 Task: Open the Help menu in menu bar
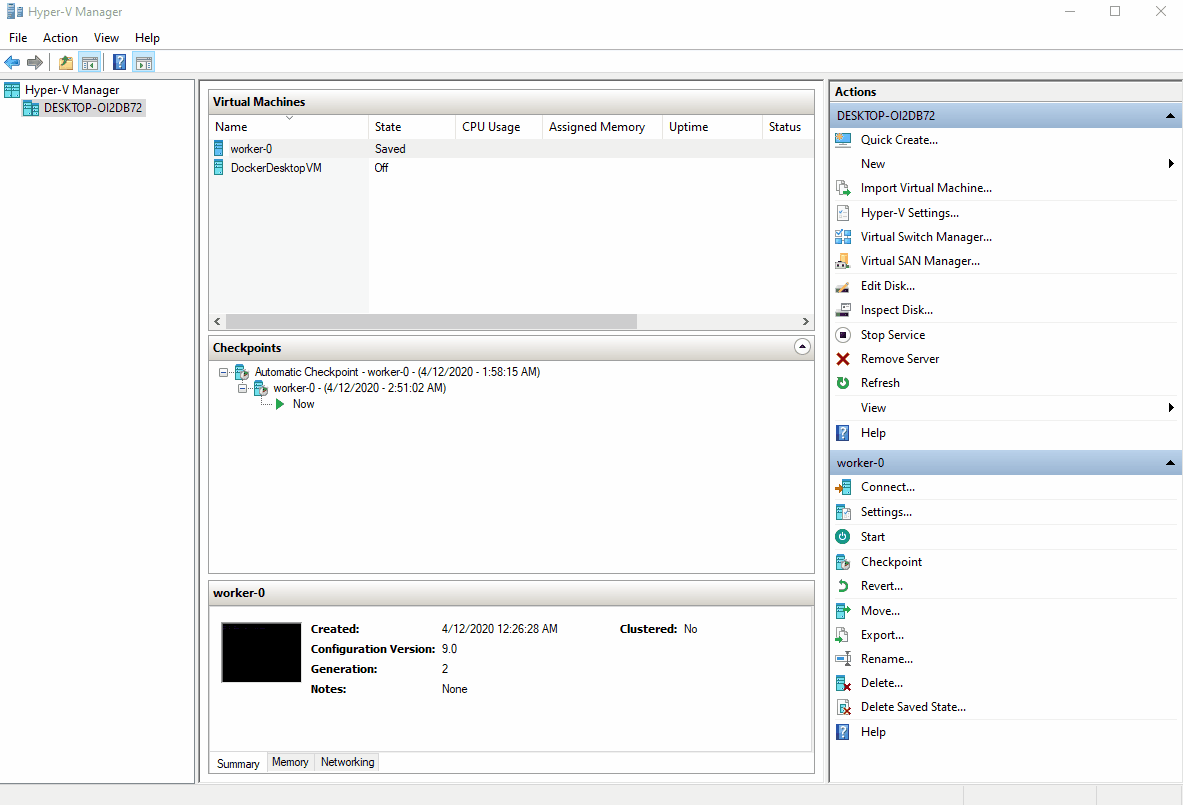click(147, 38)
